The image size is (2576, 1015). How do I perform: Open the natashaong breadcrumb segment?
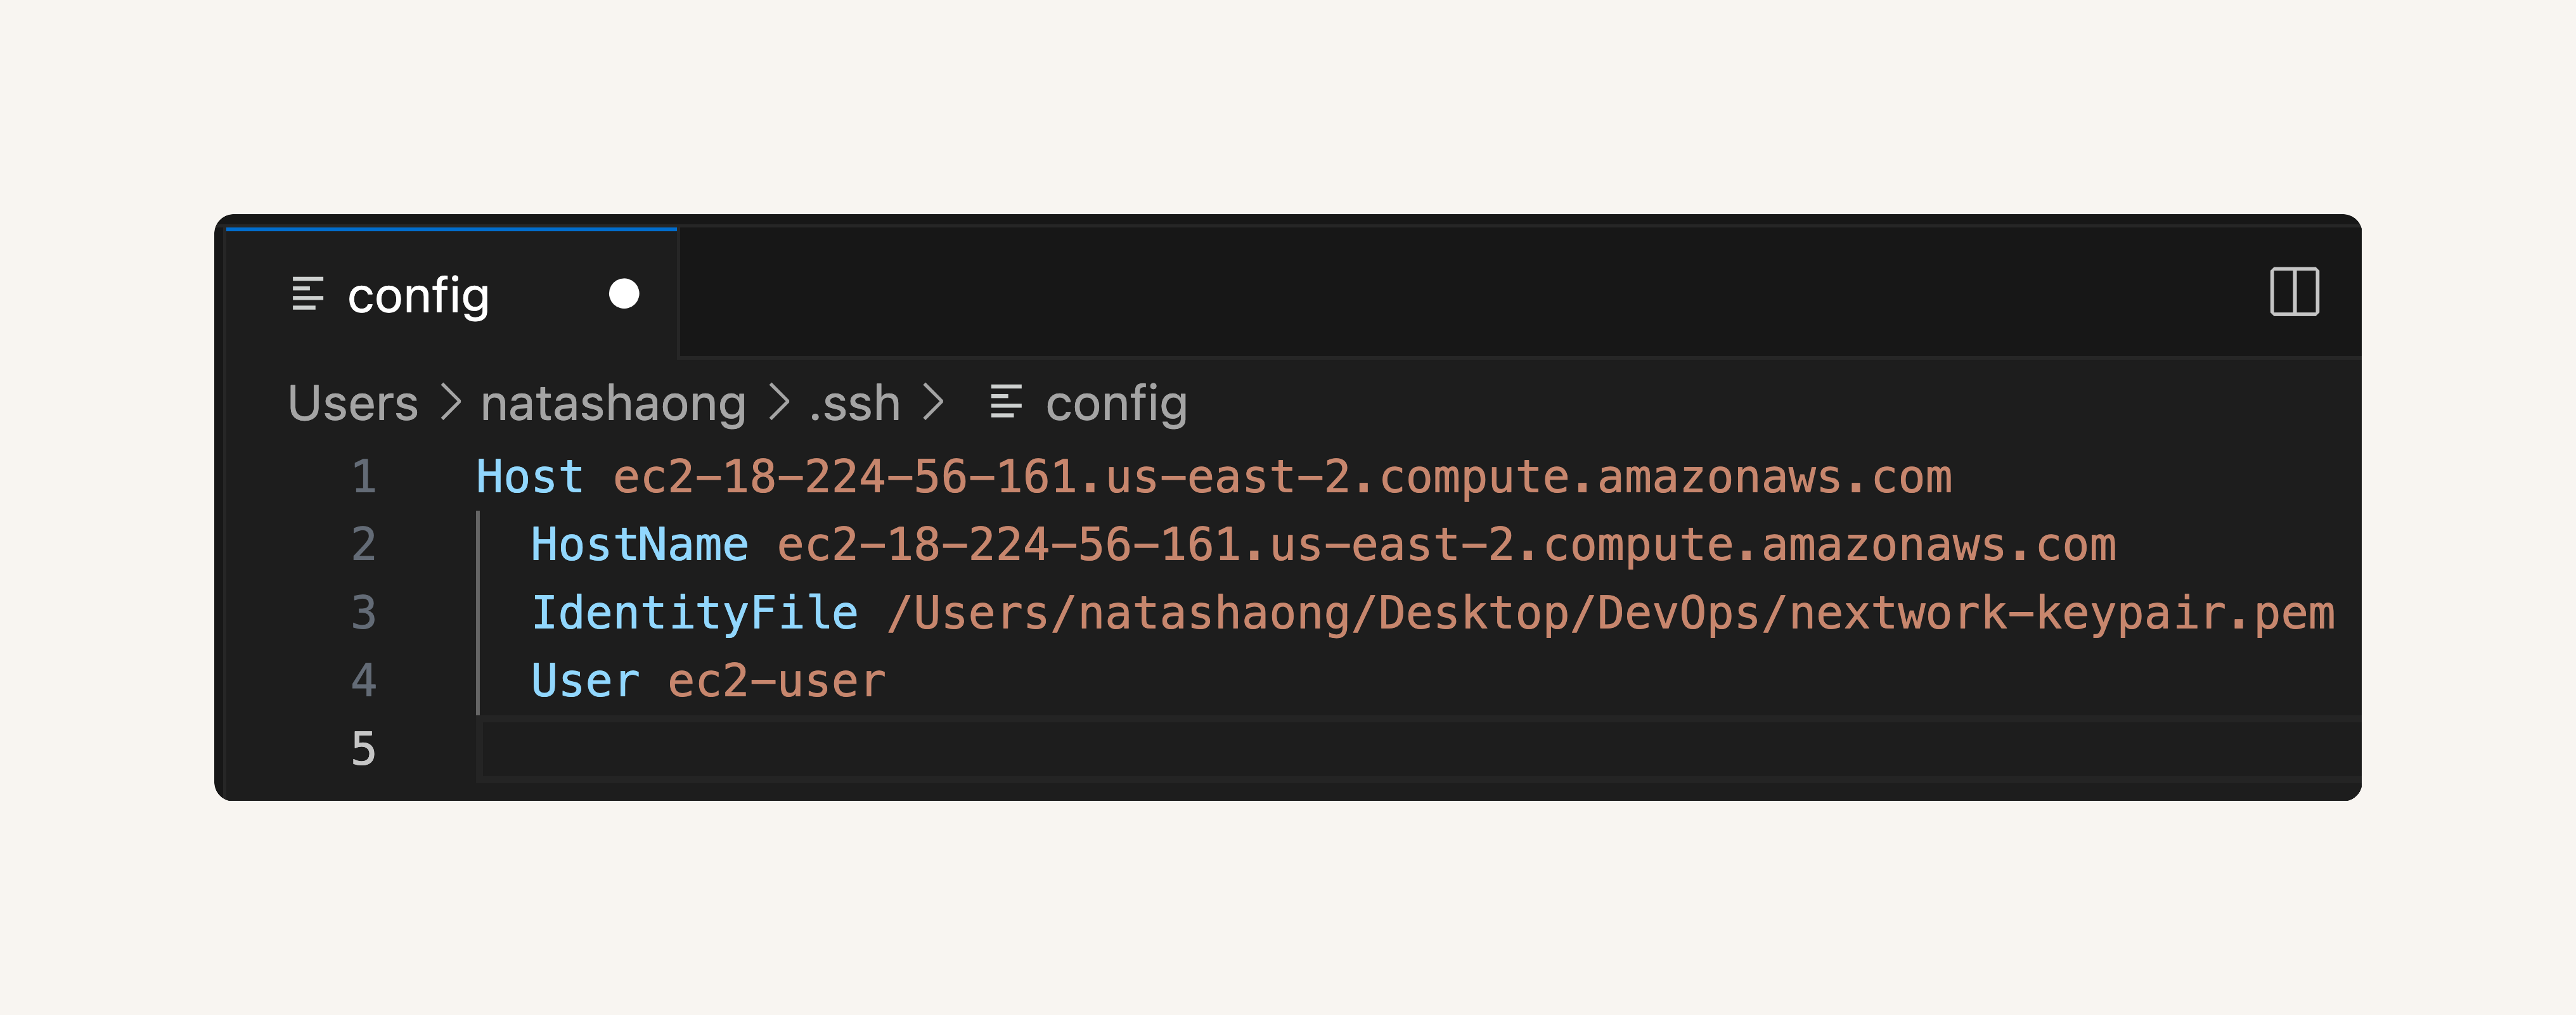[613, 403]
